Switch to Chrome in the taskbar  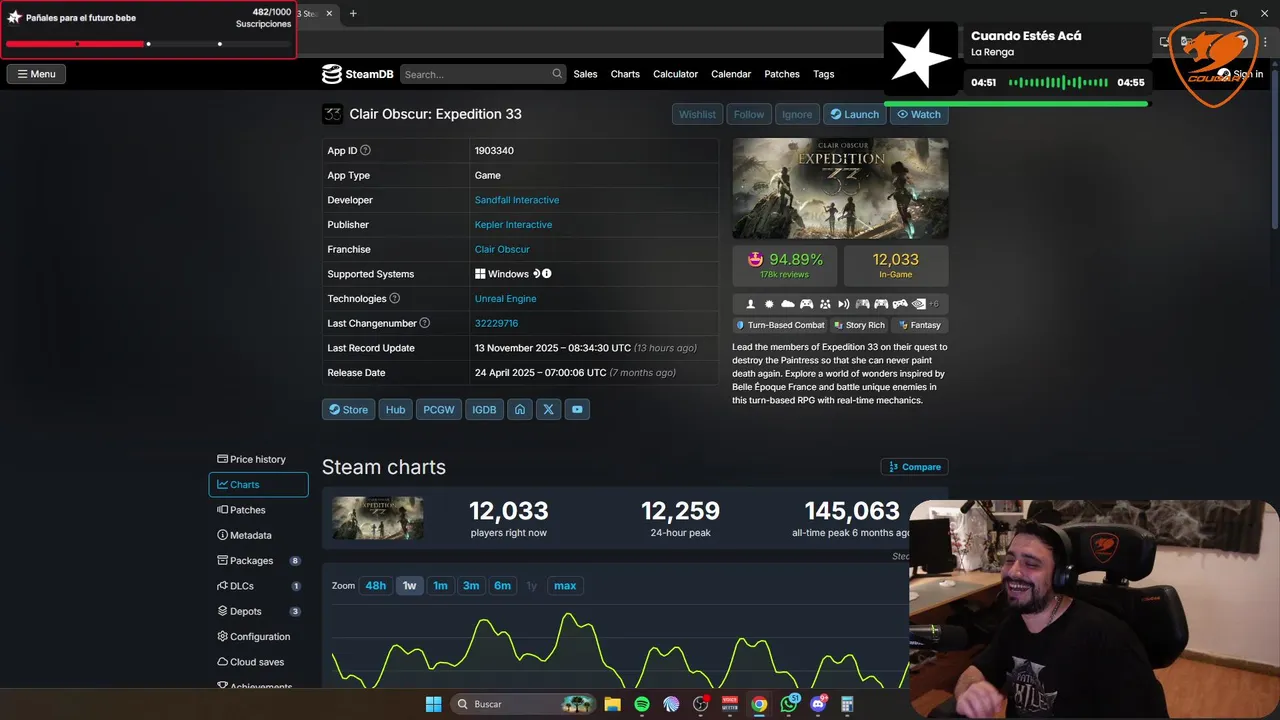pos(760,704)
